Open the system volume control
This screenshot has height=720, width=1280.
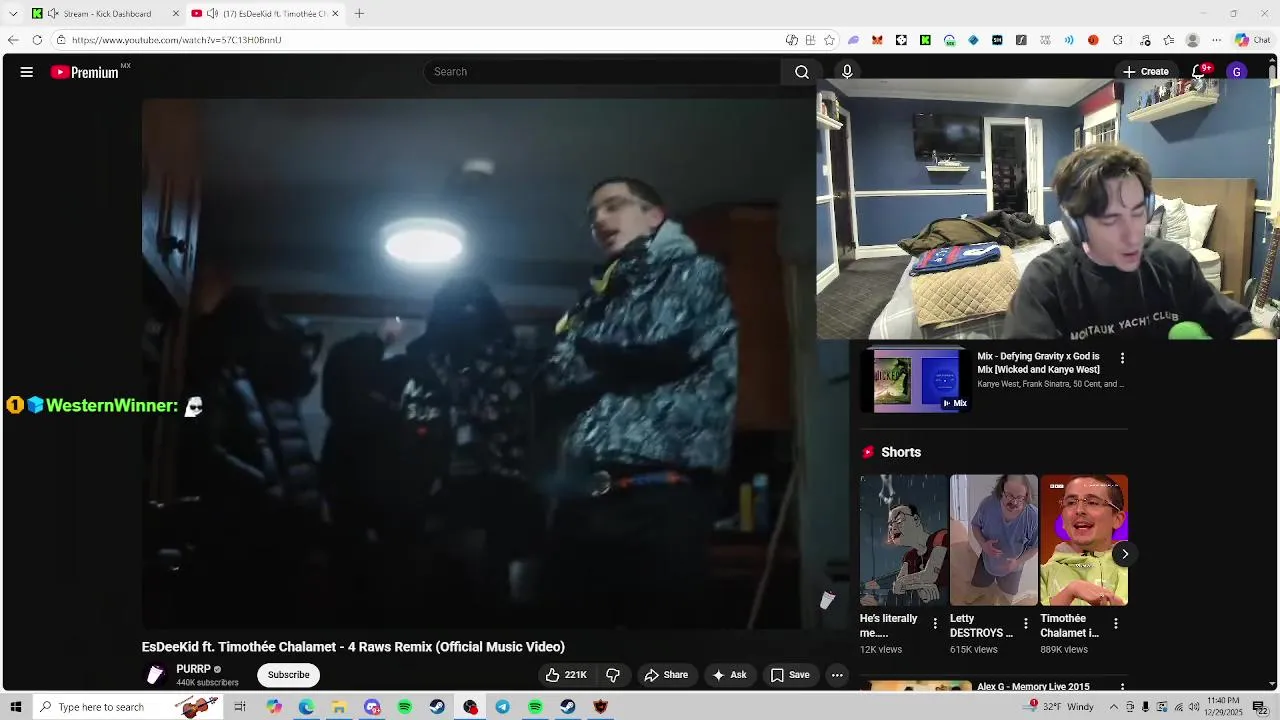coord(1194,707)
